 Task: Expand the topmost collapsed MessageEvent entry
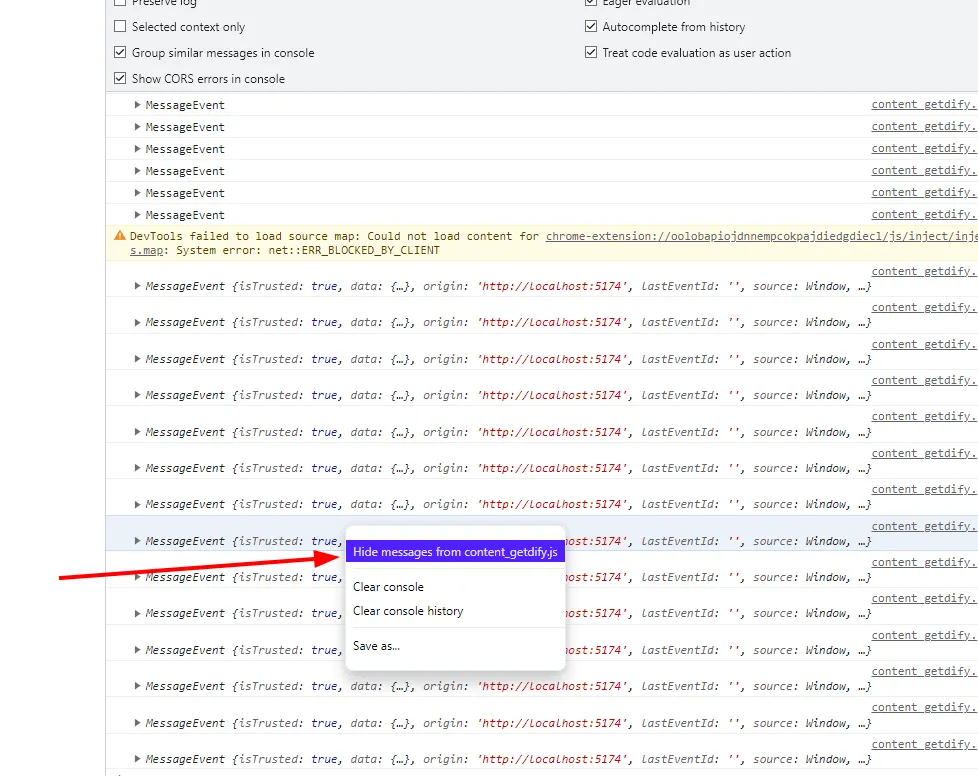[x=137, y=105]
